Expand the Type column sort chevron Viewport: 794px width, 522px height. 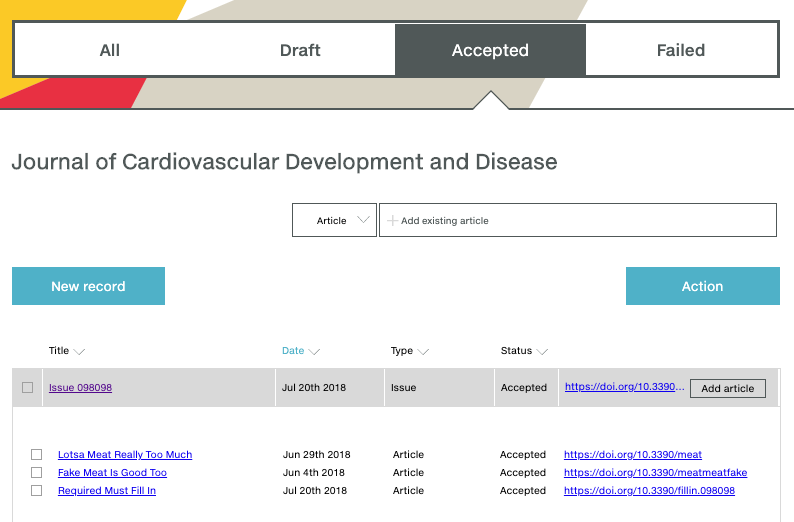tap(423, 352)
